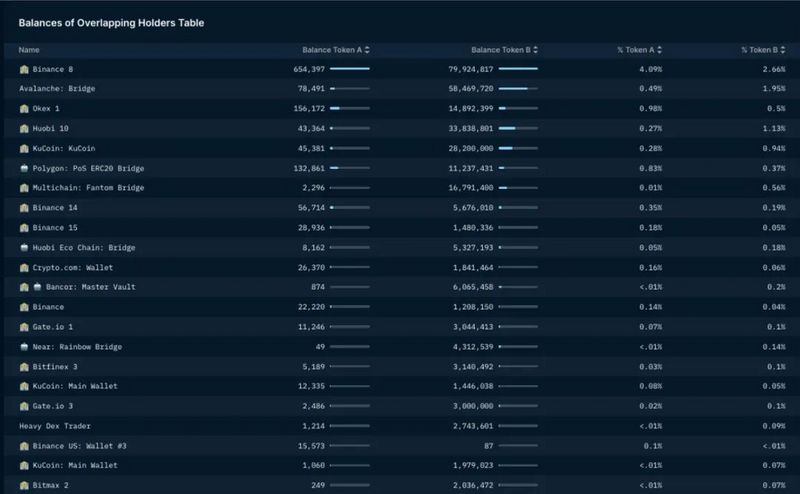Click the exchange icon beside Binance 8
Image resolution: width=800 pixels, height=494 pixels.
point(24,69)
